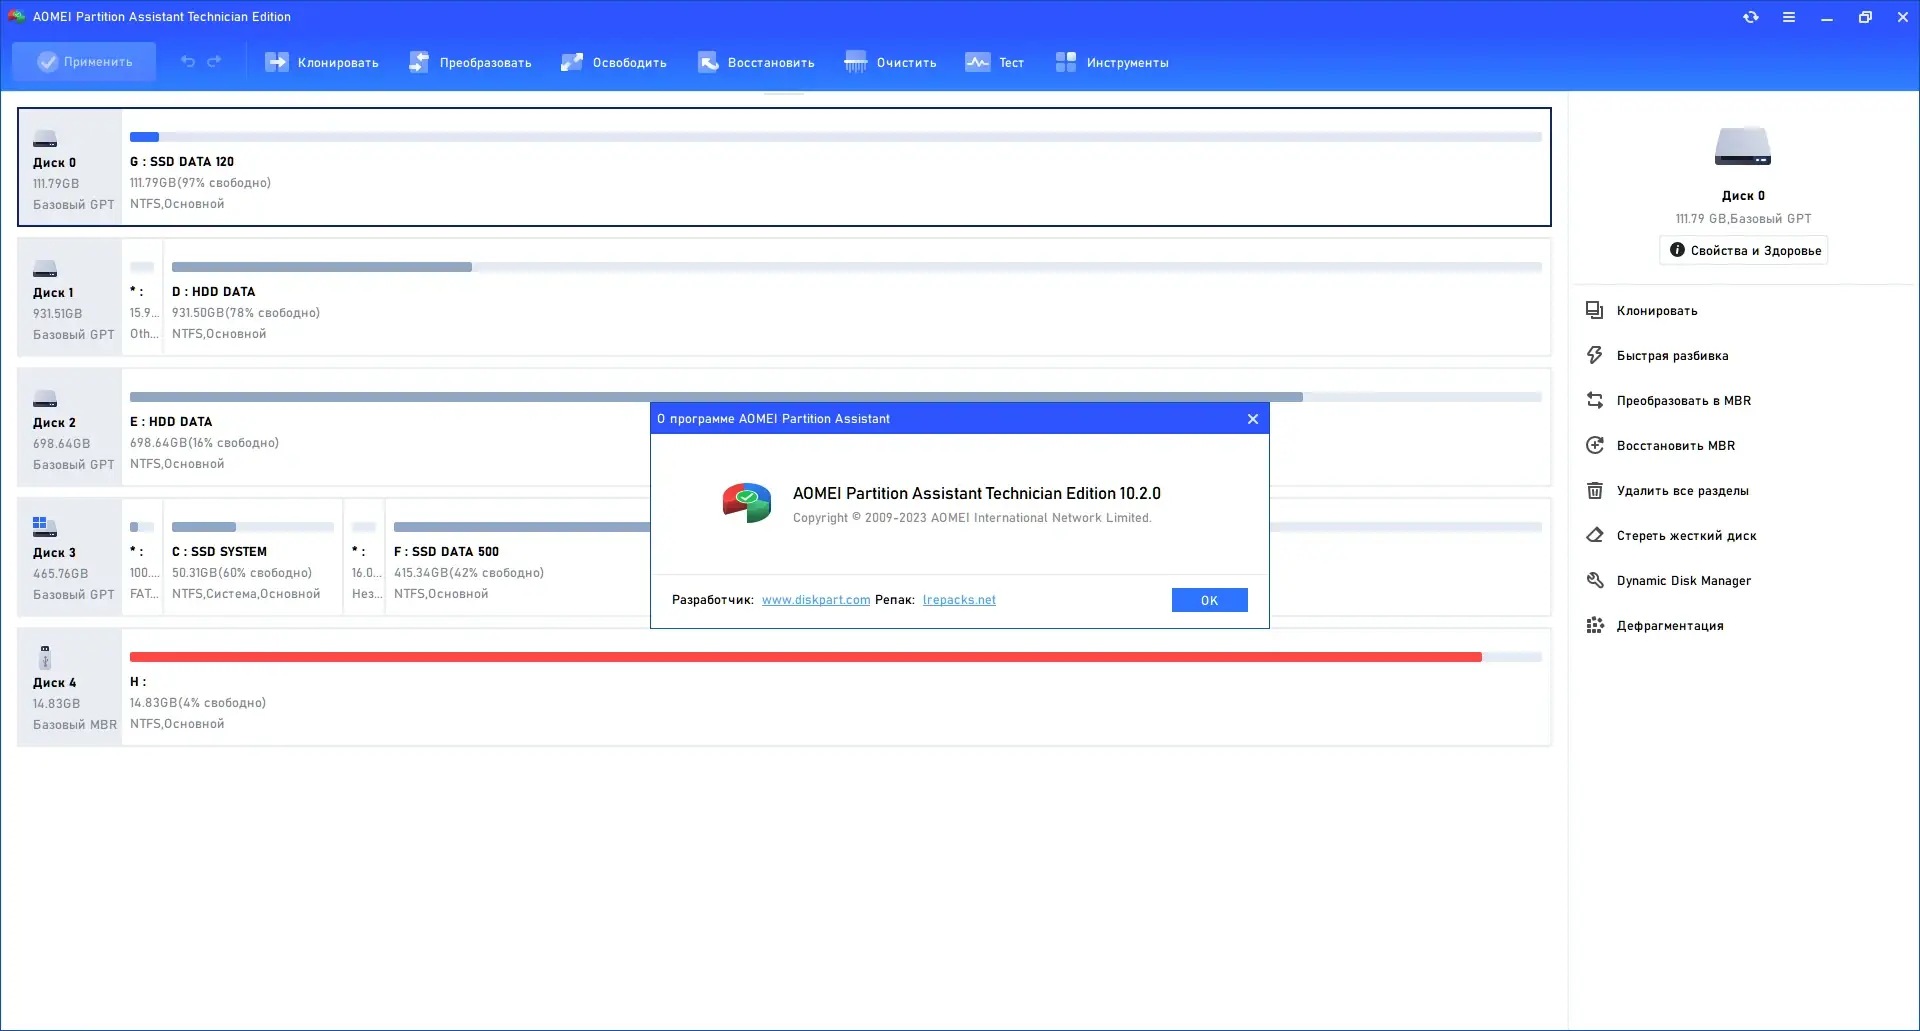Click the convert to MBR arrows icon
The height and width of the screenshot is (1031, 1920).
coord(1595,401)
